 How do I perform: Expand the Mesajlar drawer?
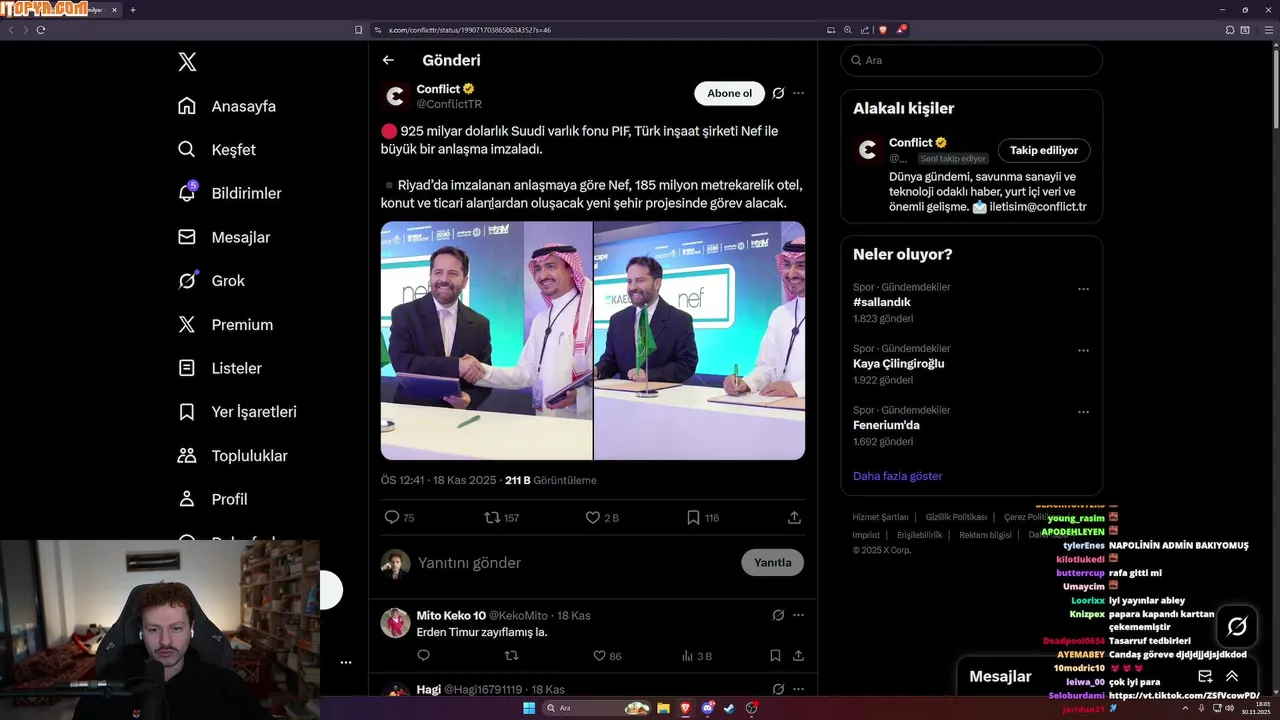point(1232,677)
